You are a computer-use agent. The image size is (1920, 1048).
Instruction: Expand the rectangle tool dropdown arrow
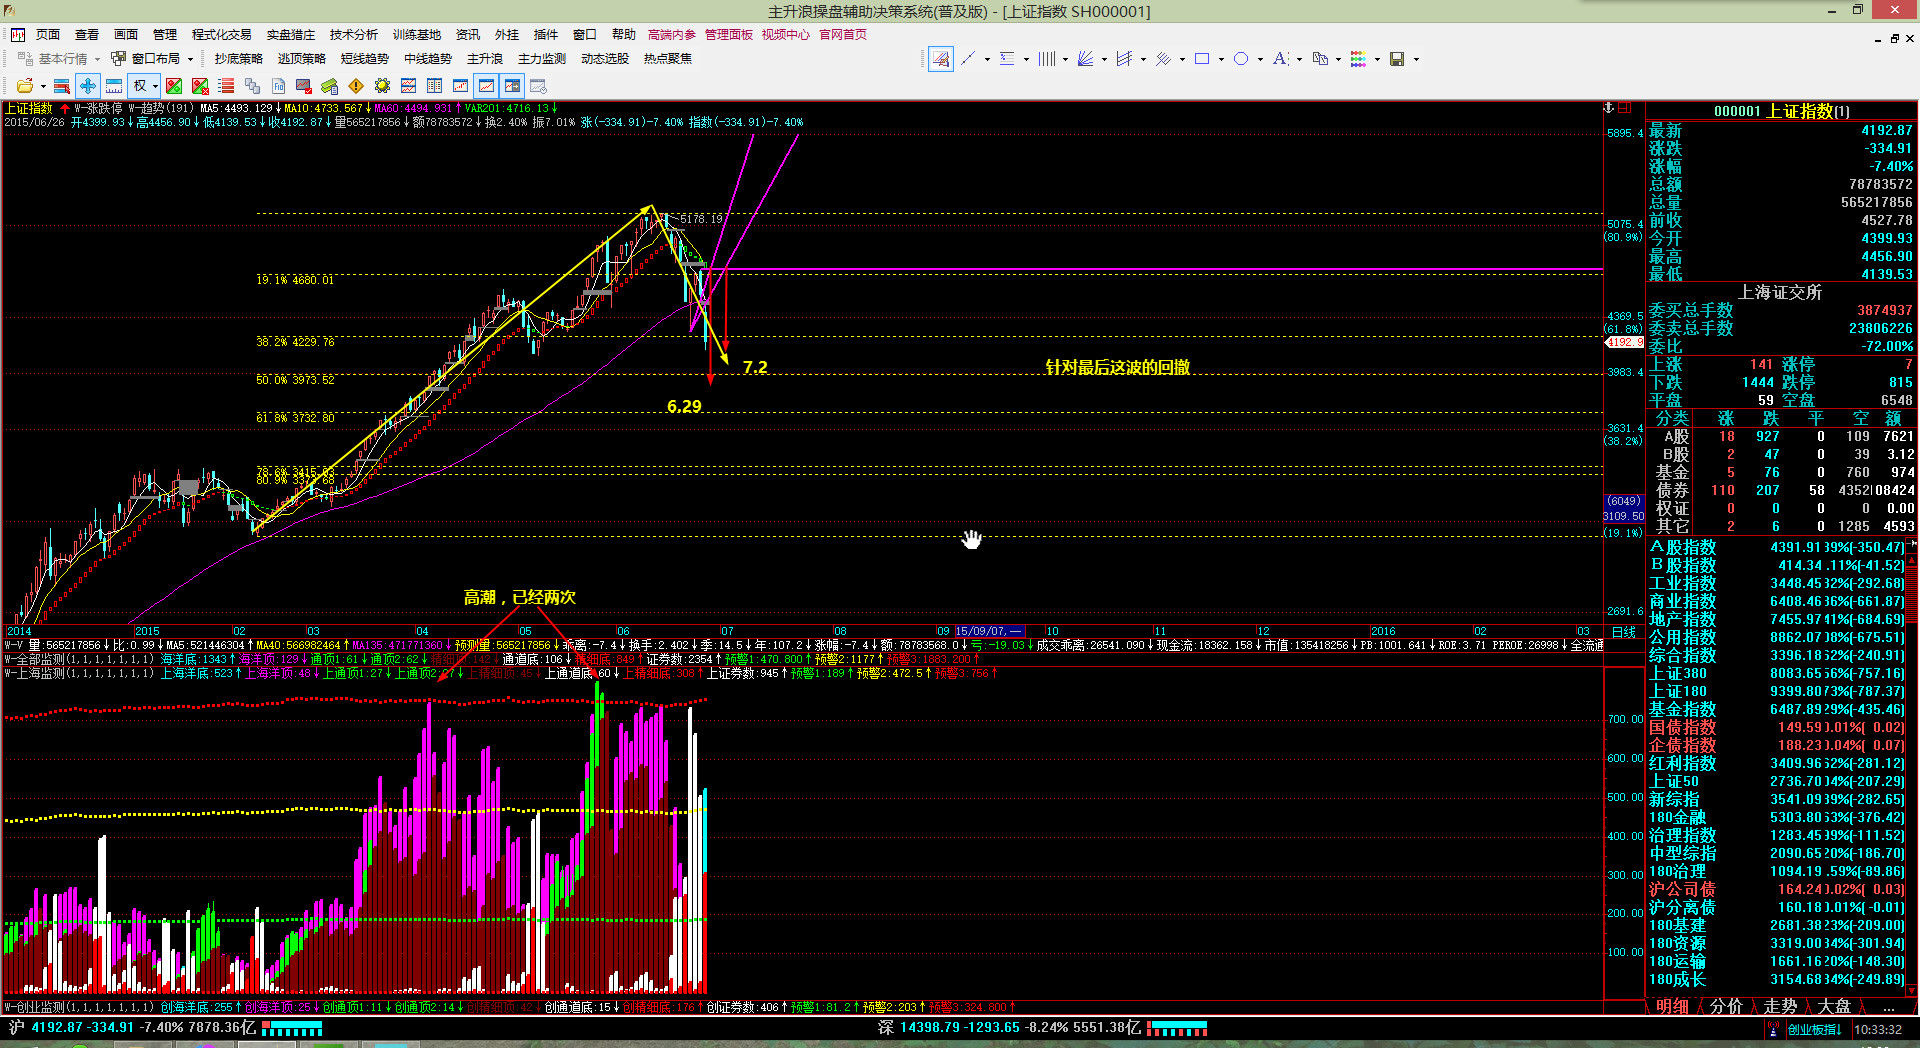(x=1221, y=59)
